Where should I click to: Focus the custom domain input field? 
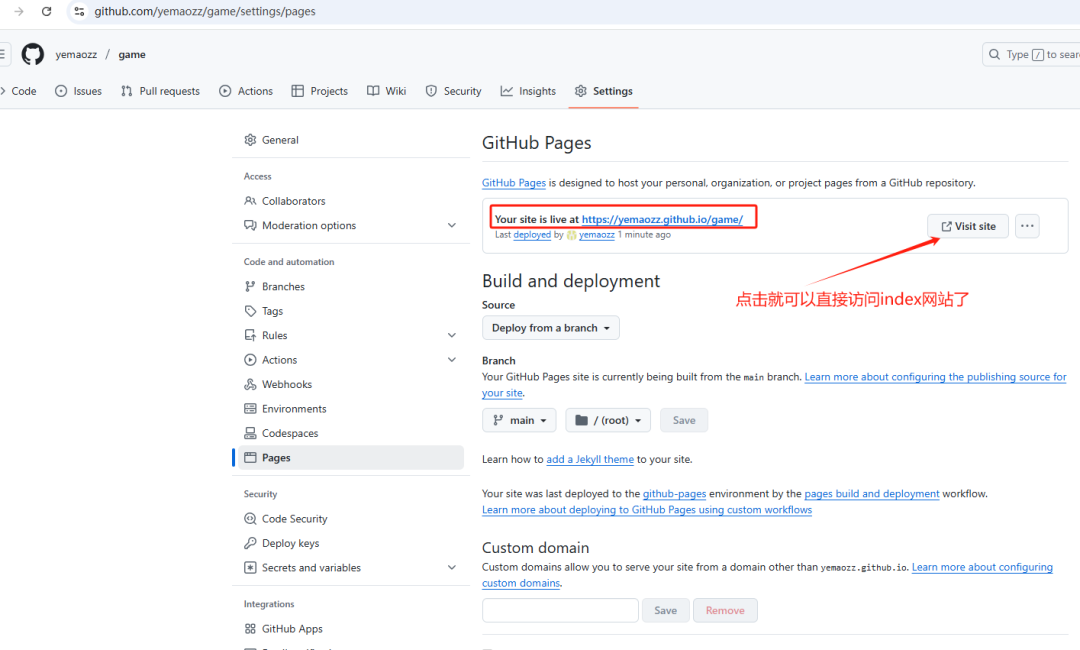pyautogui.click(x=560, y=610)
